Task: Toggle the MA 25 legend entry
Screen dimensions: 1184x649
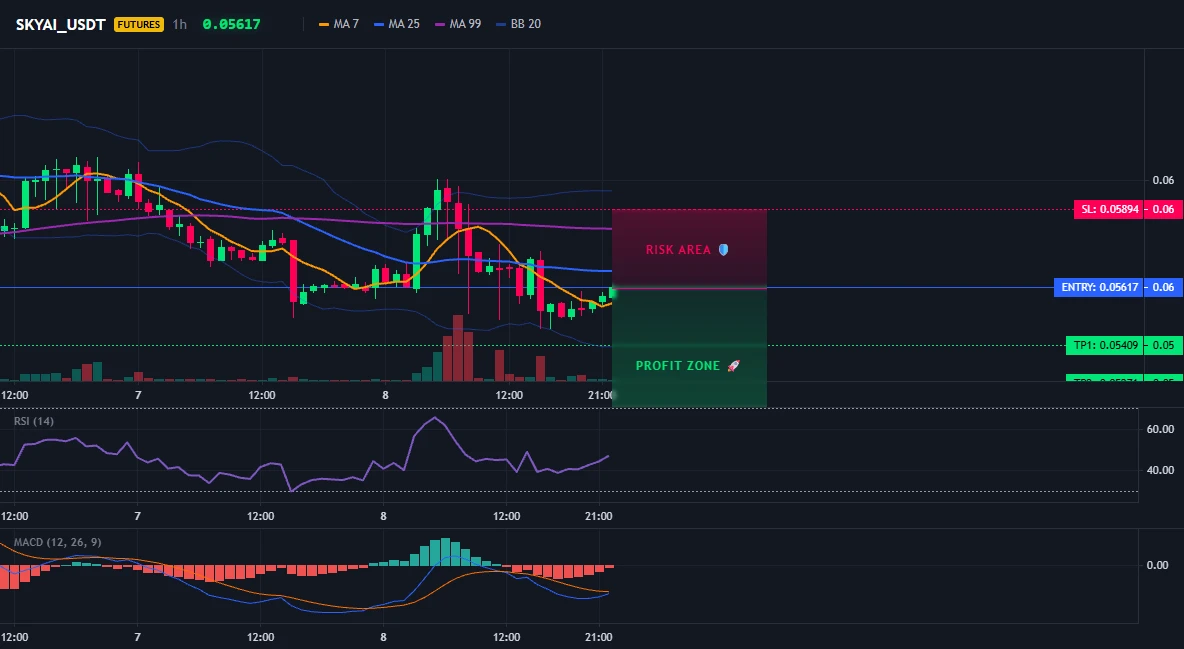Action: (397, 24)
